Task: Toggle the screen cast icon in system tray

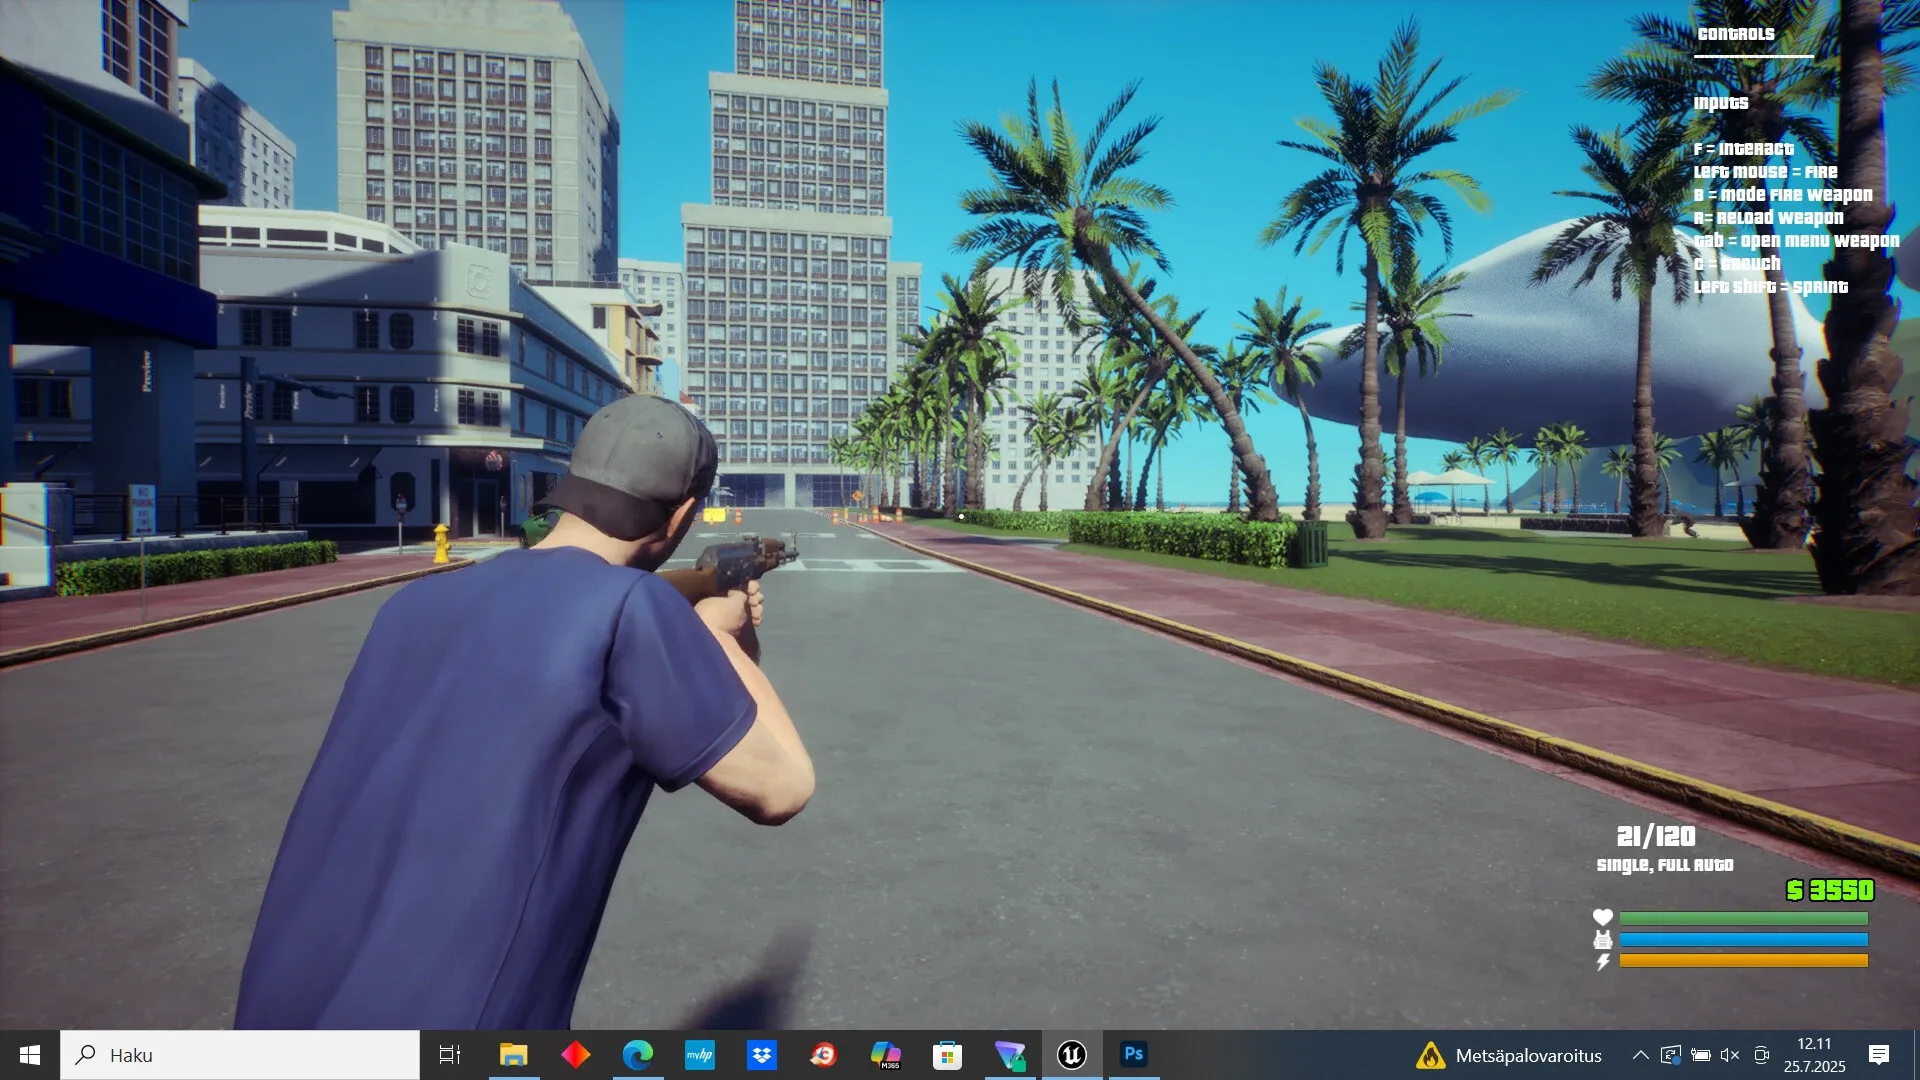Action: coord(1762,1055)
